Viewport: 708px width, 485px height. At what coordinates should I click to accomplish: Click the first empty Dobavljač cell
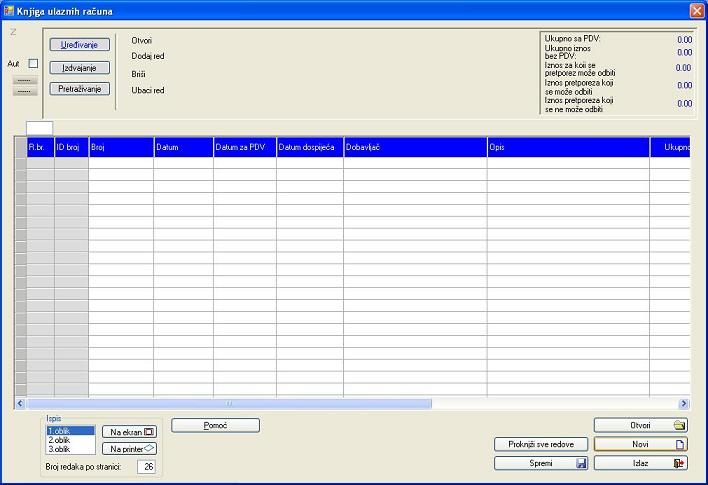point(415,163)
